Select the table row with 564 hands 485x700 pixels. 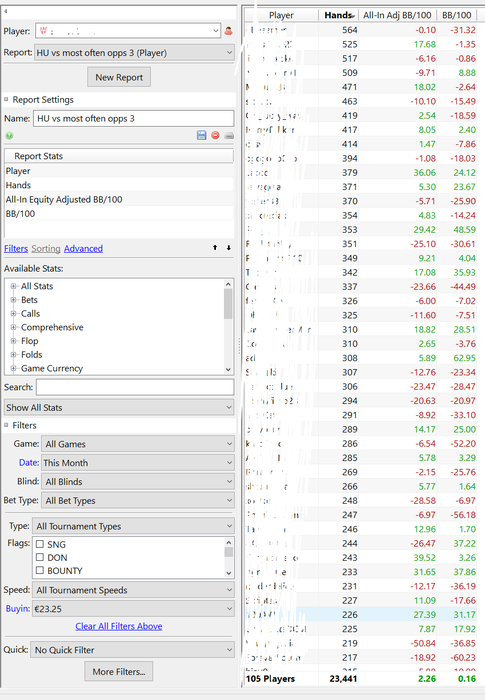click(361, 30)
